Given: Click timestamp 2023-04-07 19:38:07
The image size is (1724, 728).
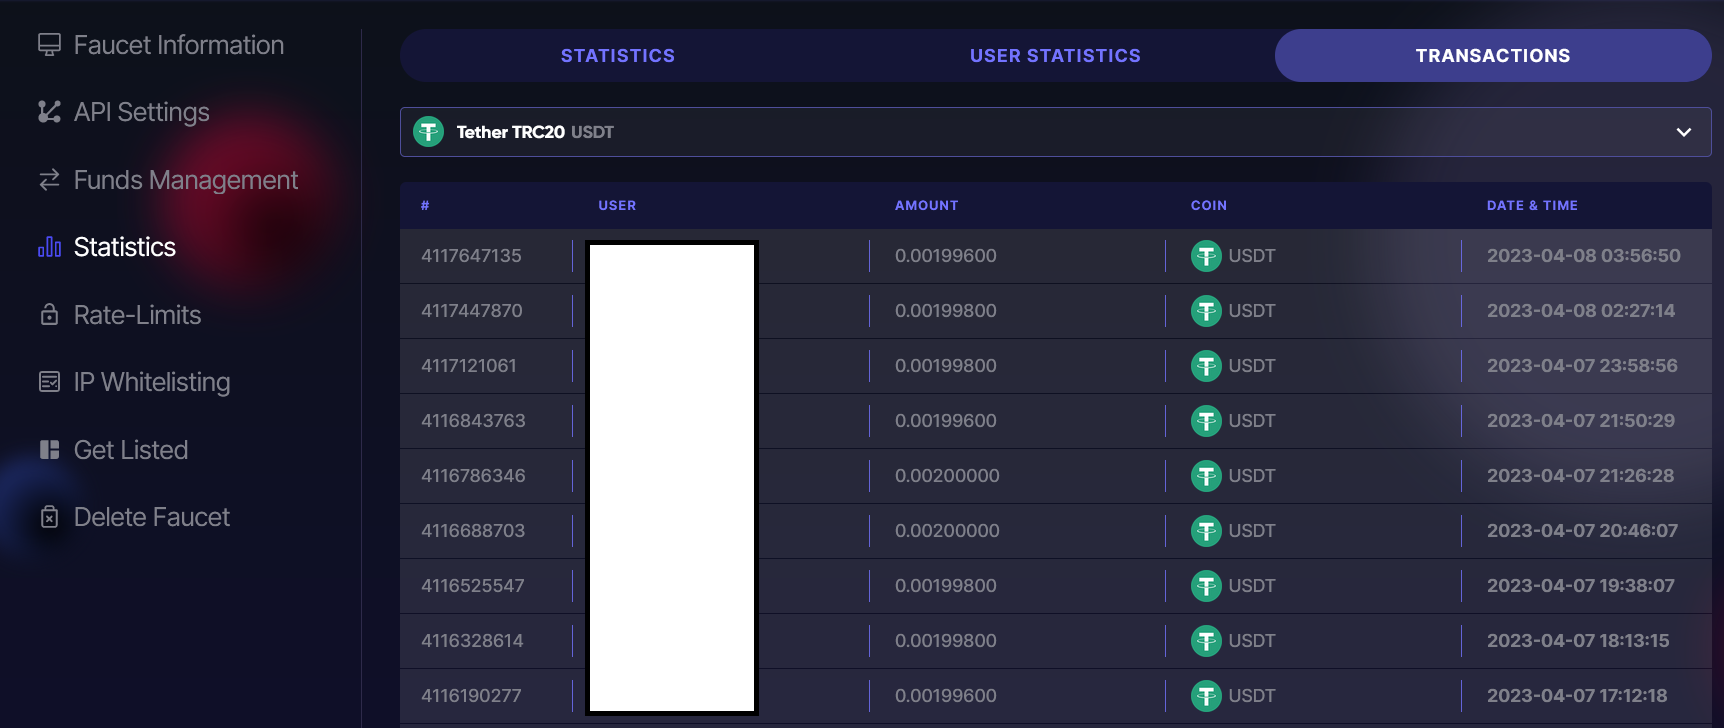Looking at the screenshot, I should pos(1581,586).
